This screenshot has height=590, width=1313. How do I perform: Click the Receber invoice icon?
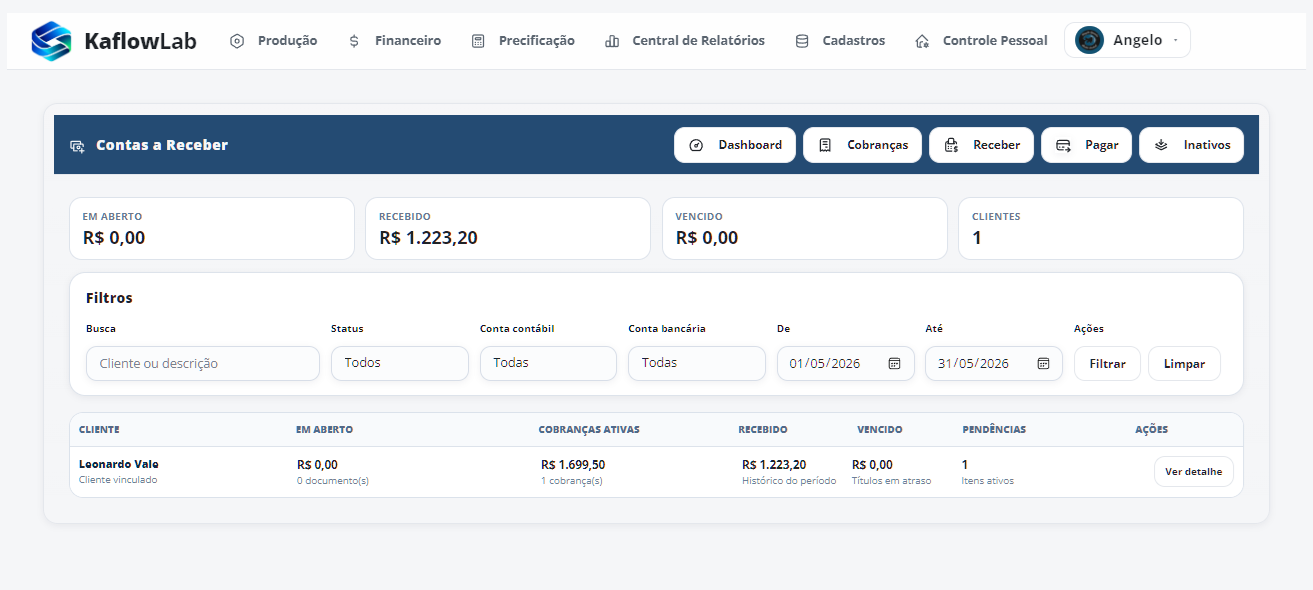coord(951,145)
